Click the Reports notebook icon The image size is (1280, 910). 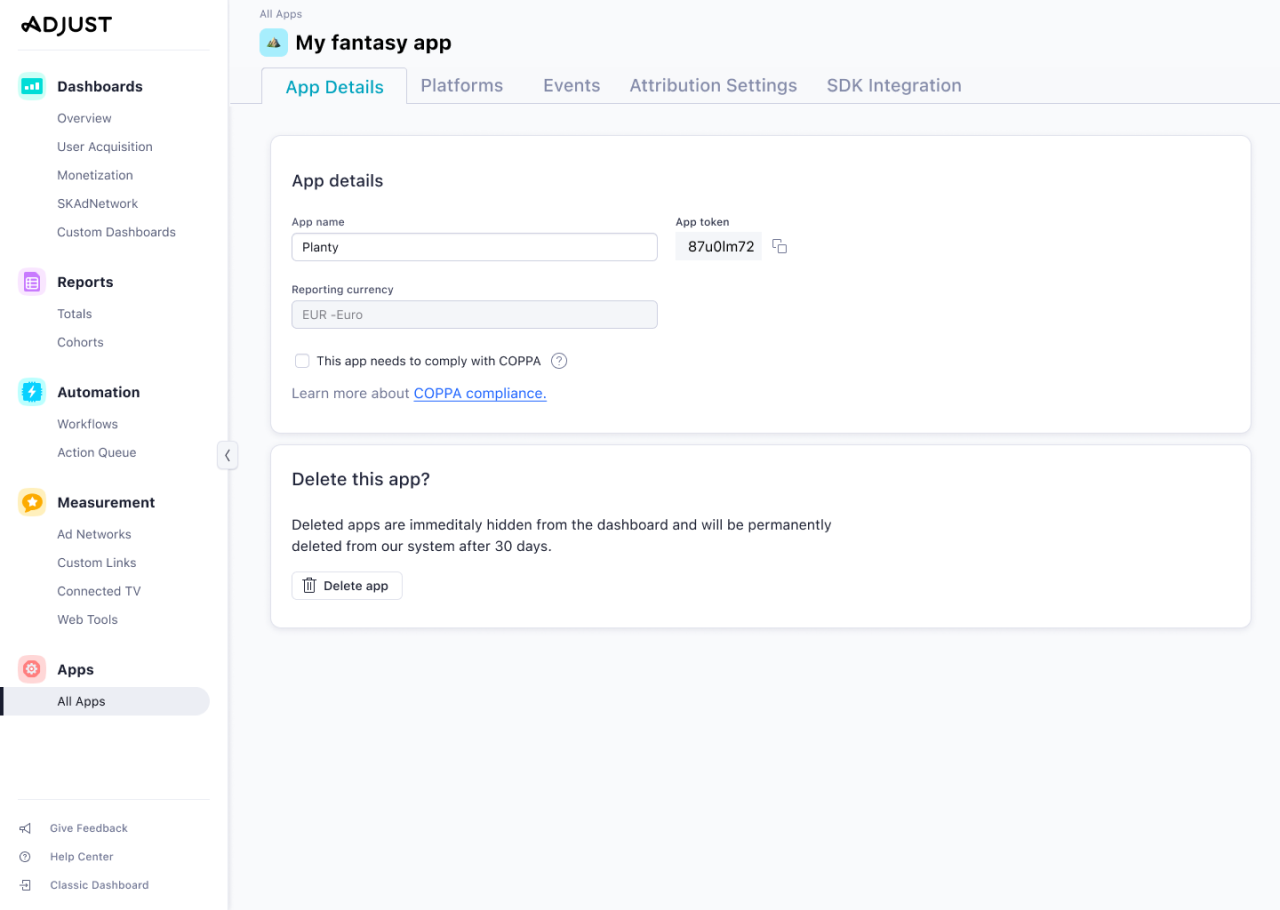click(31, 282)
